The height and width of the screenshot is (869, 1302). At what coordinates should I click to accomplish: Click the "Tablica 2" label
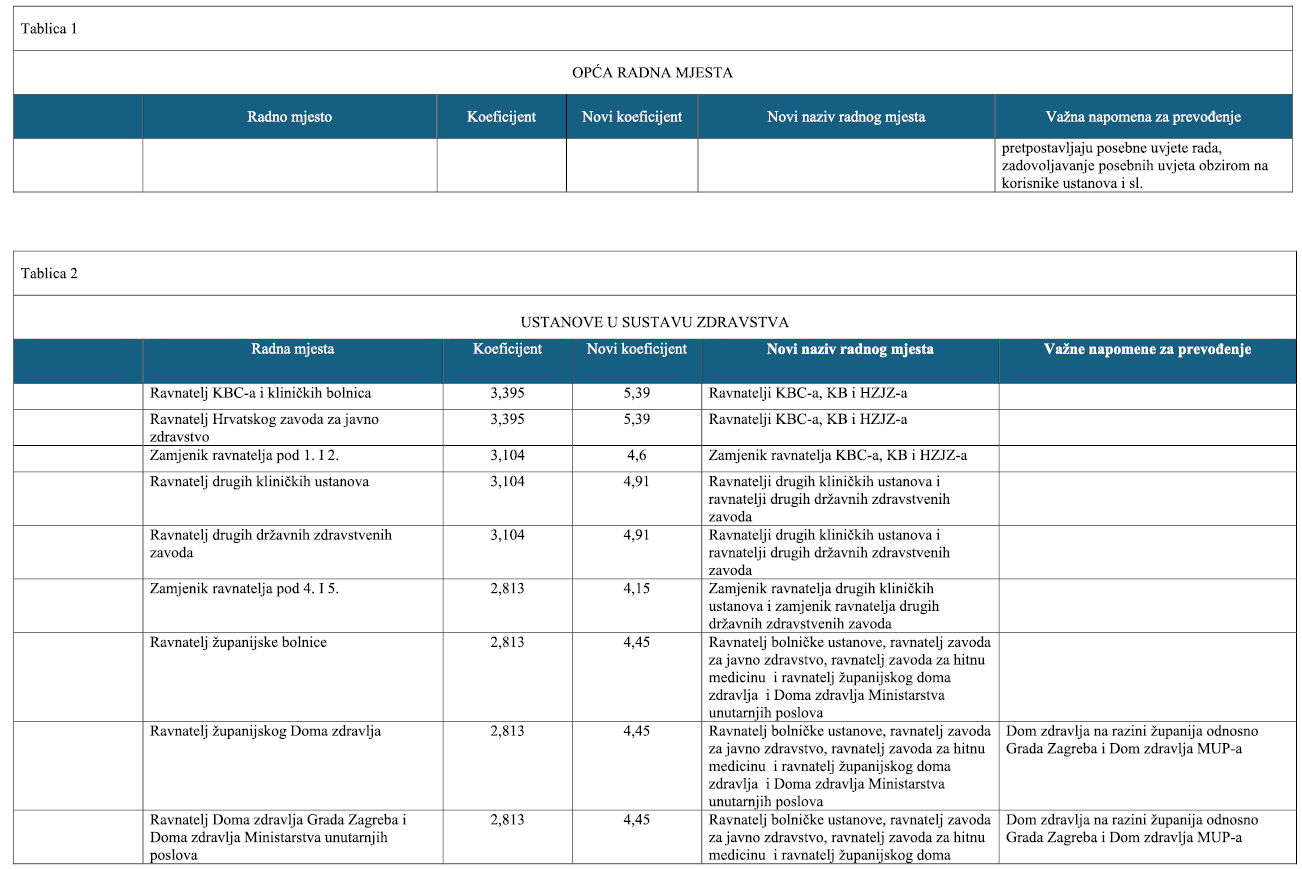pos(49,274)
